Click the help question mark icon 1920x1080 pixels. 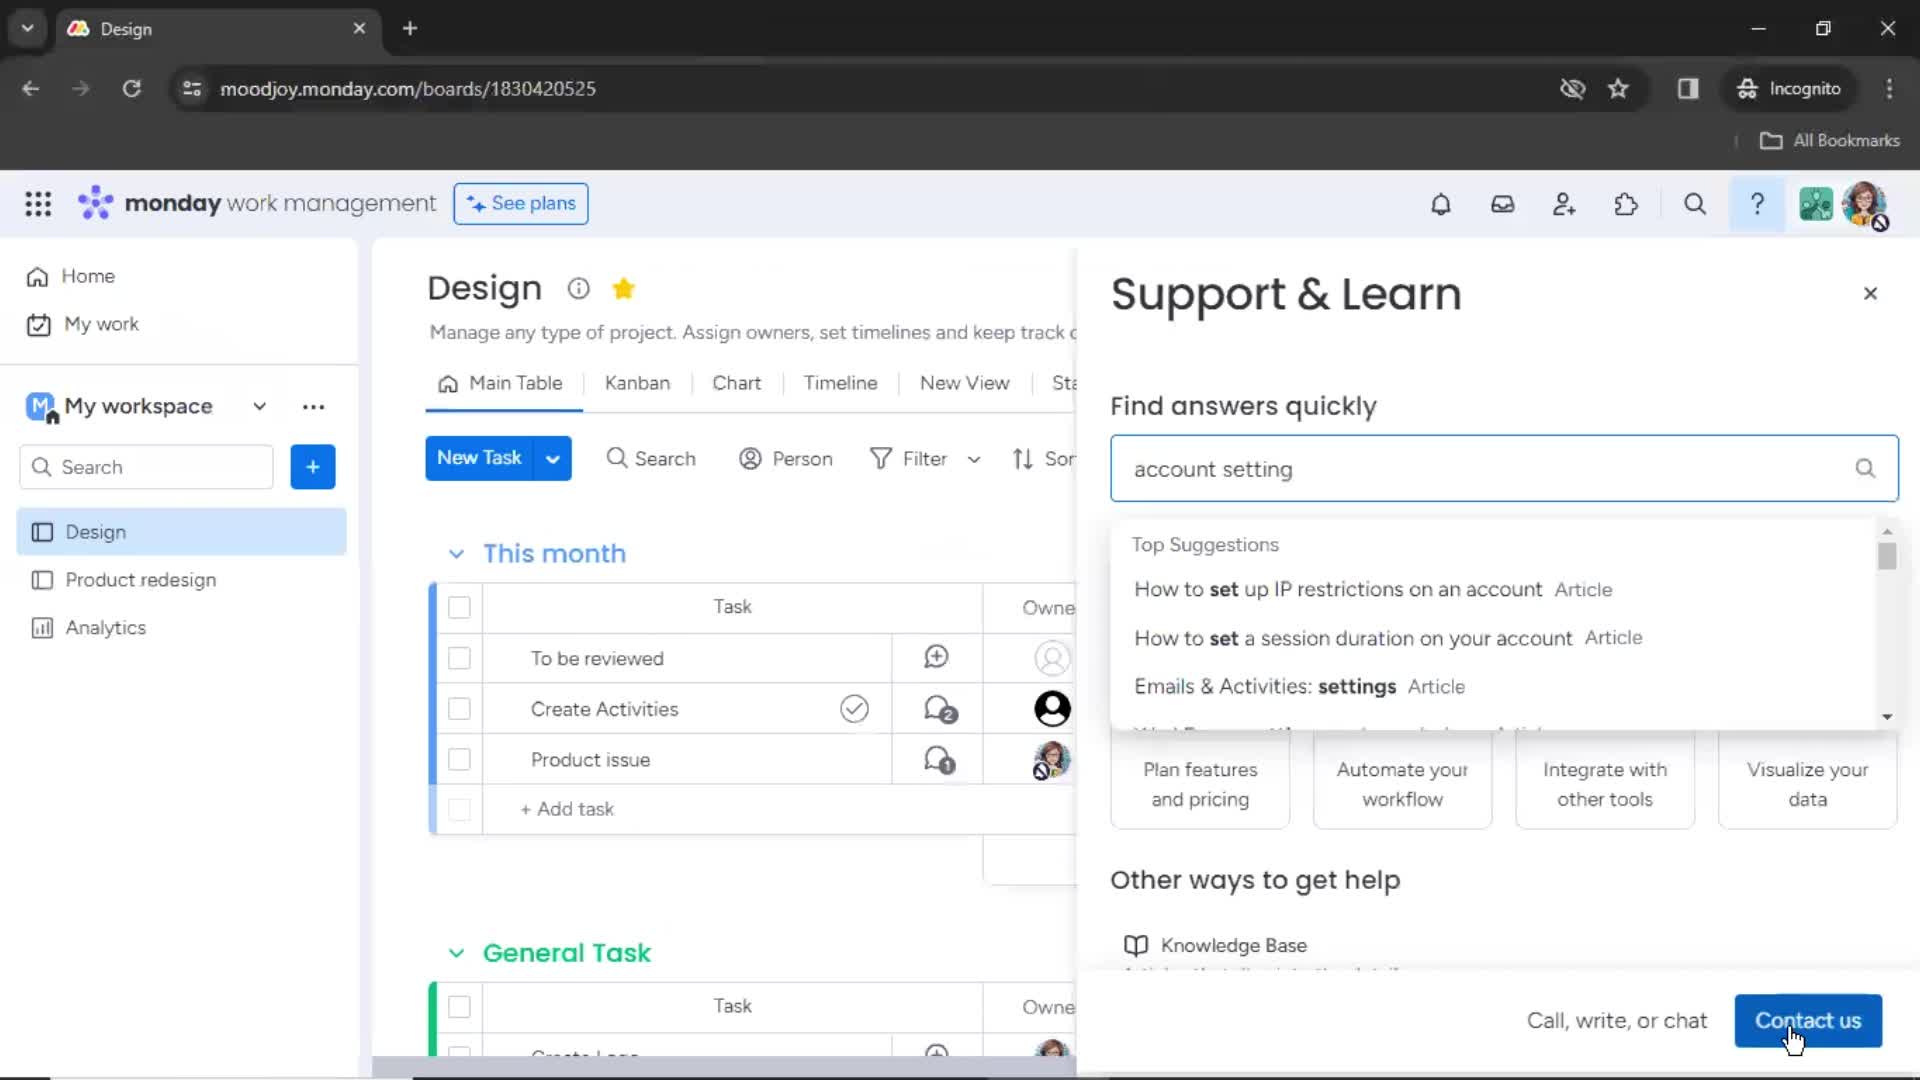(1758, 204)
